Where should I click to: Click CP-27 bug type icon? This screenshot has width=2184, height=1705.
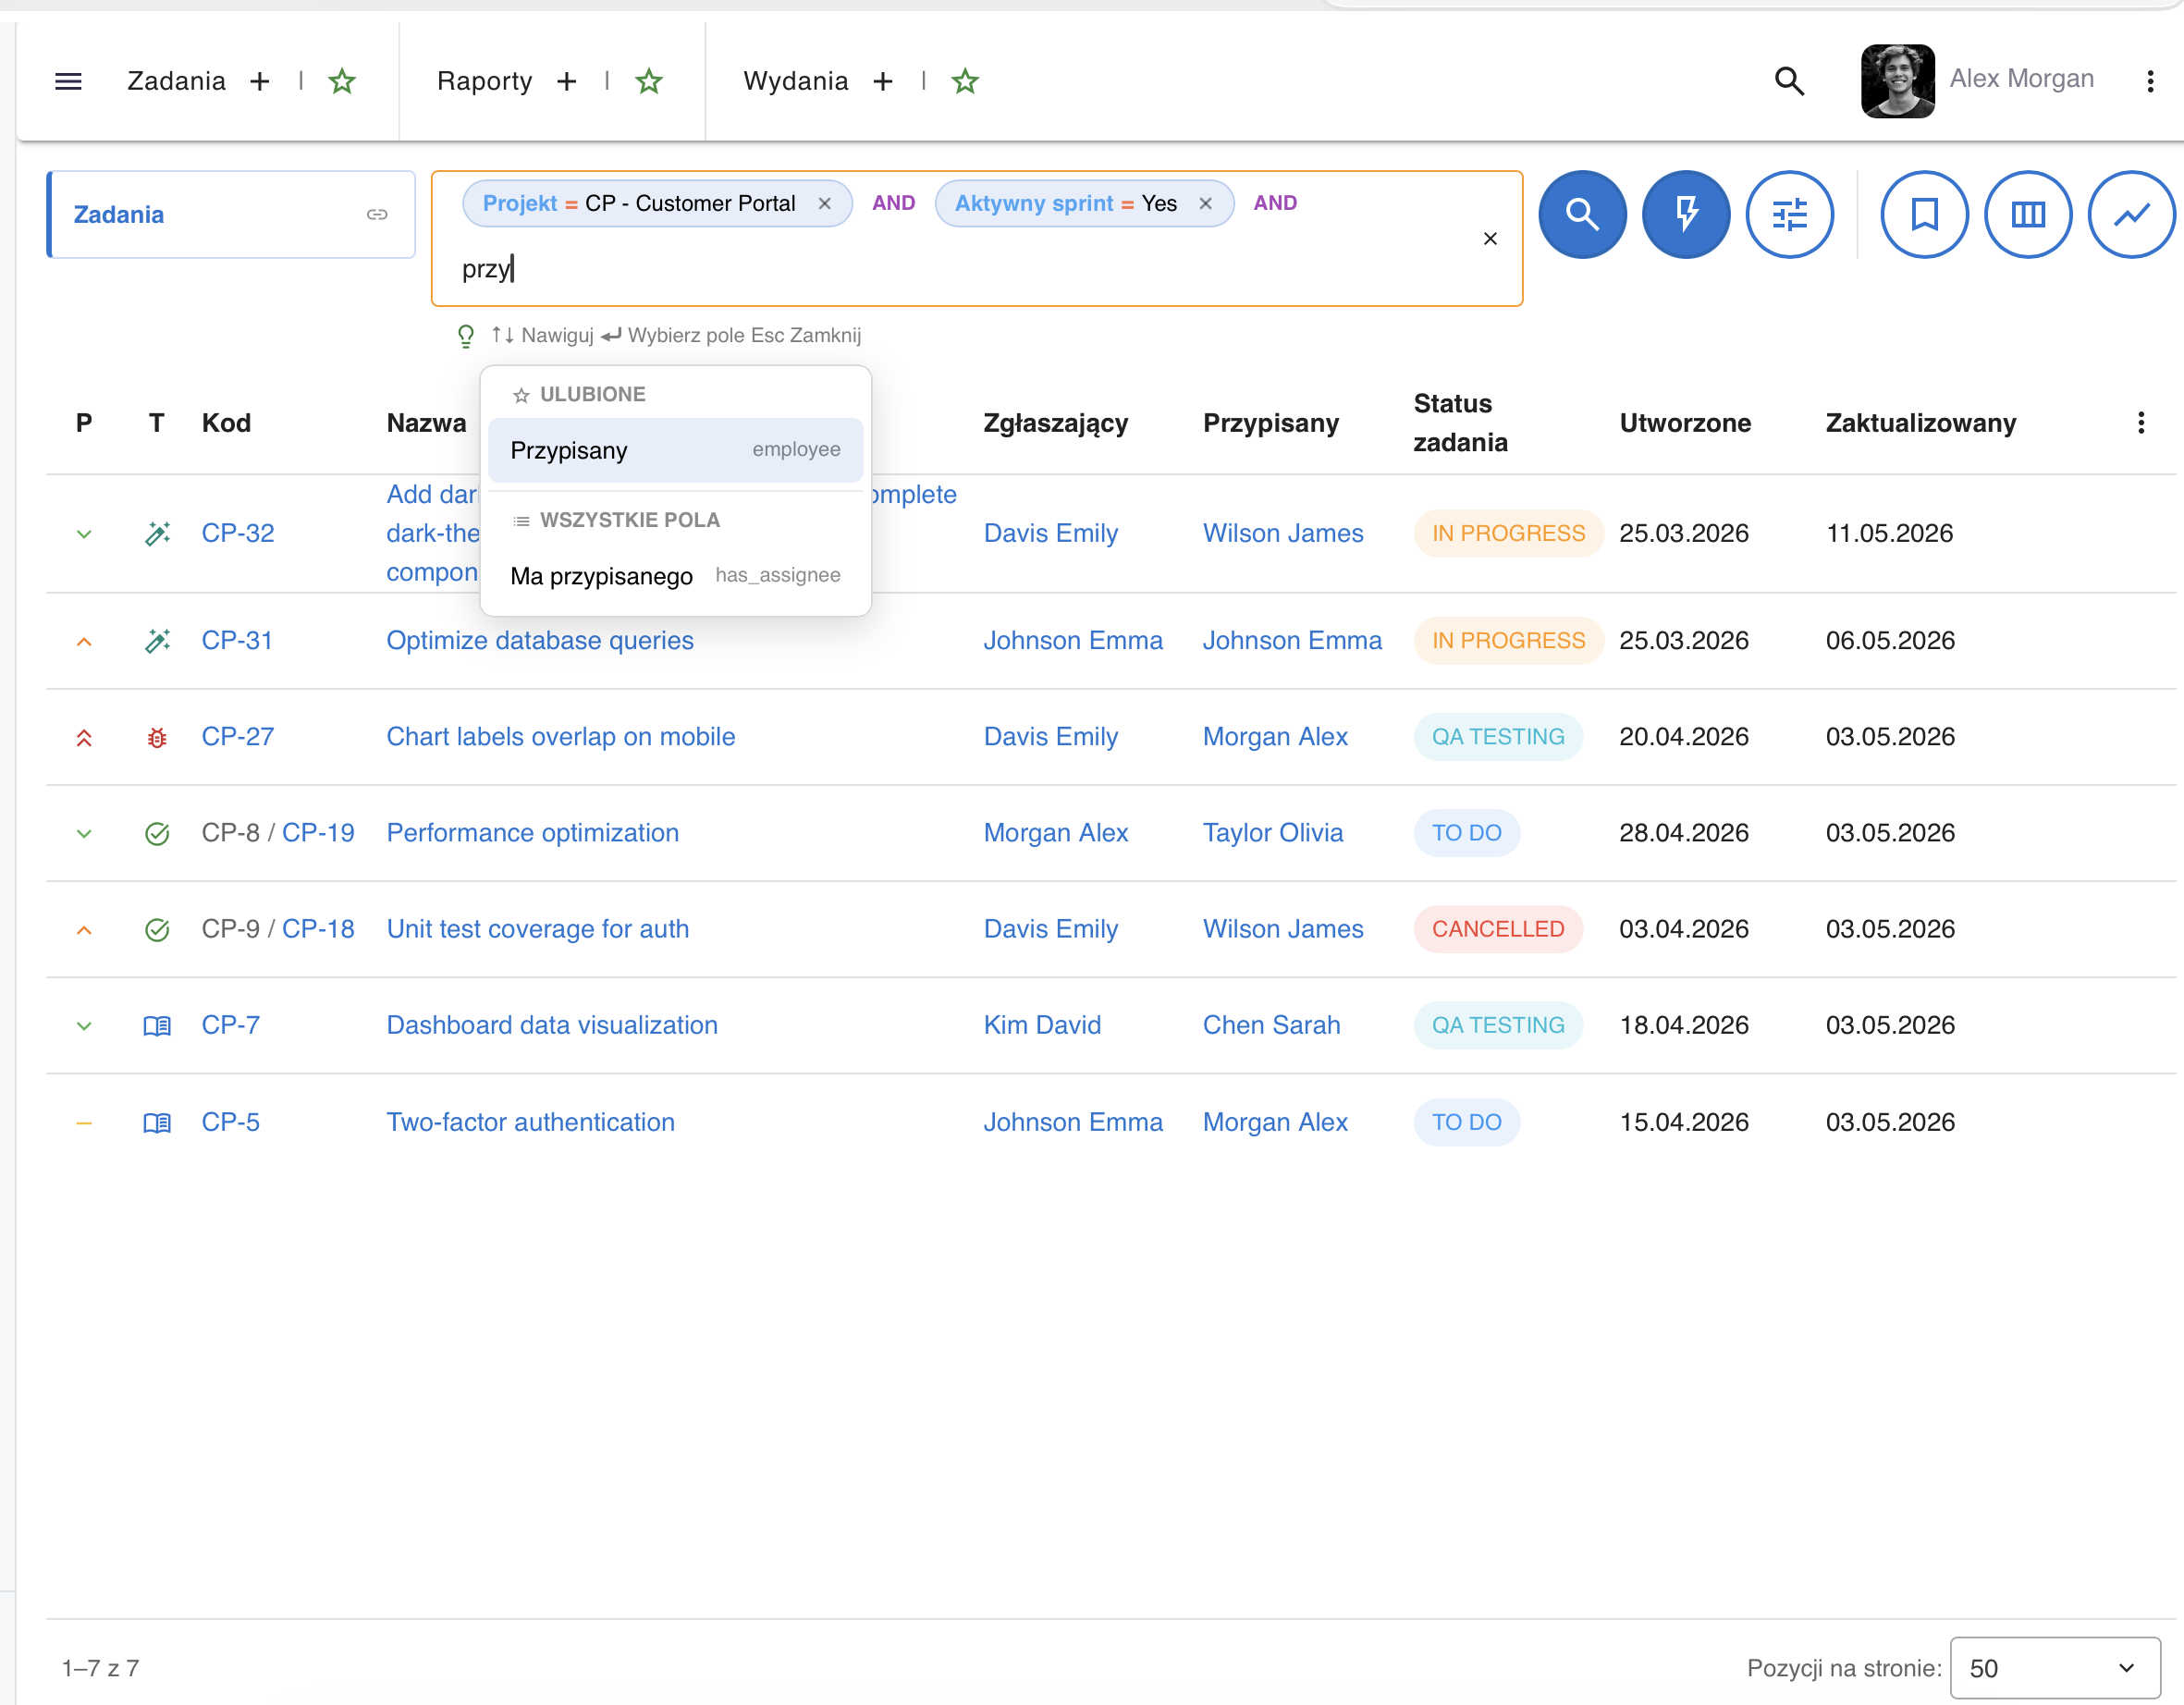[x=157, y=738]
